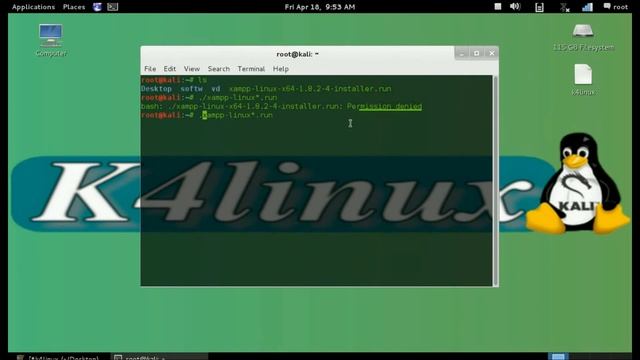Open the root user menu
Viewport: 640px width, 360px height.
[616, 7]
